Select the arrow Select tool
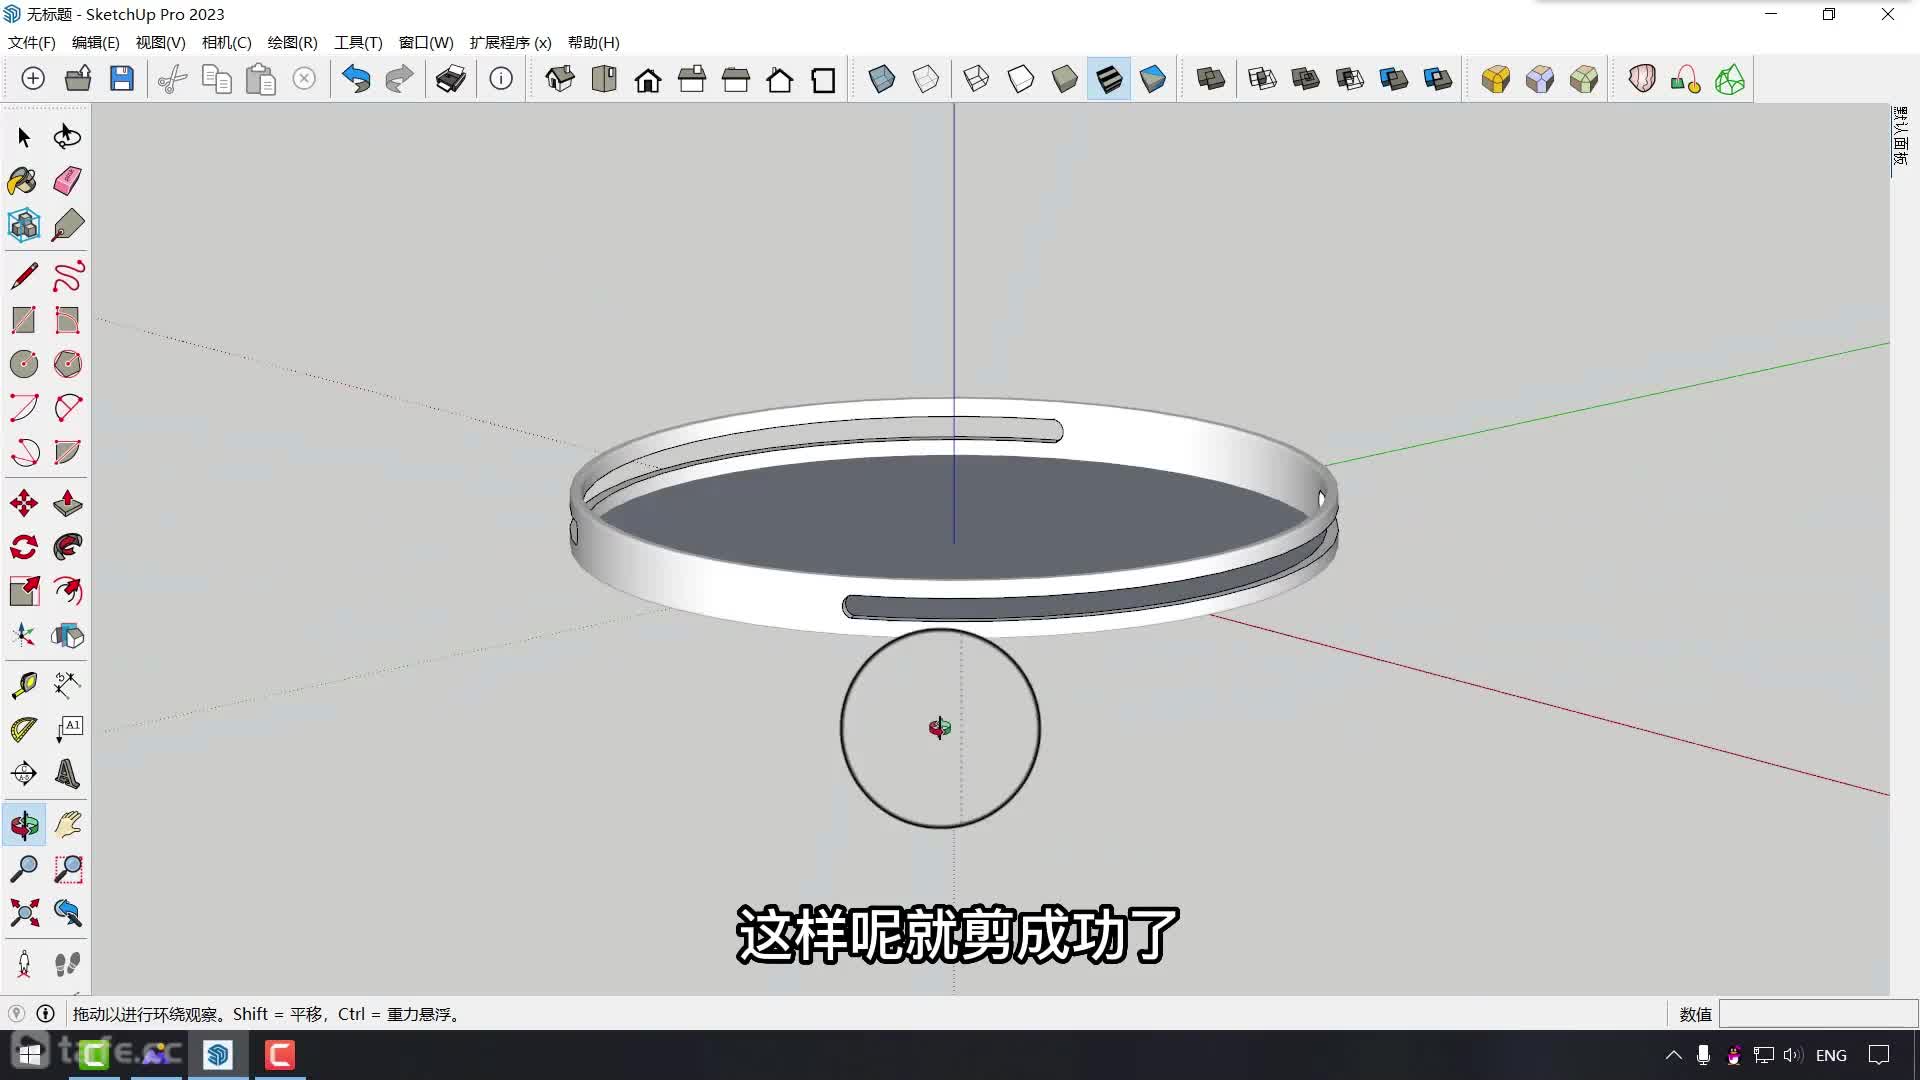Image resolution: width=1920 pixels, height=1080 pixels. [x=24, y=137]
